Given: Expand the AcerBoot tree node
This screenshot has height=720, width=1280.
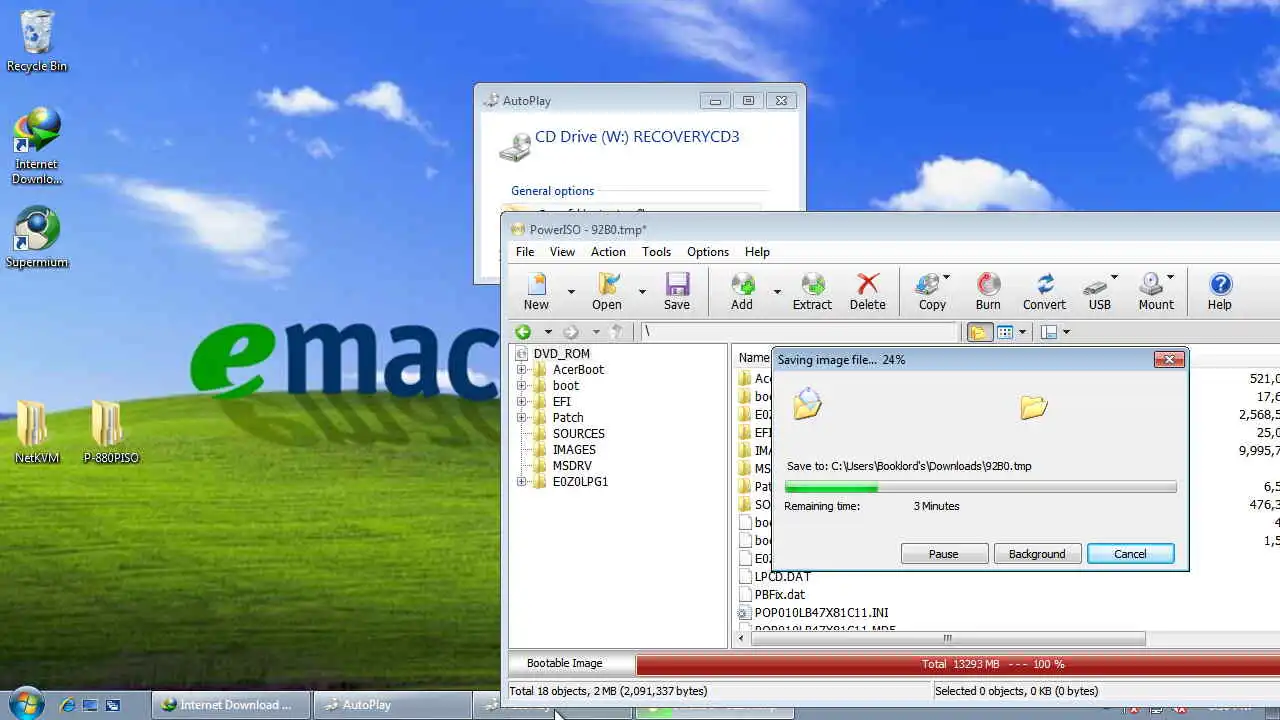Looking at the screenshot, I should pos(521,370).
